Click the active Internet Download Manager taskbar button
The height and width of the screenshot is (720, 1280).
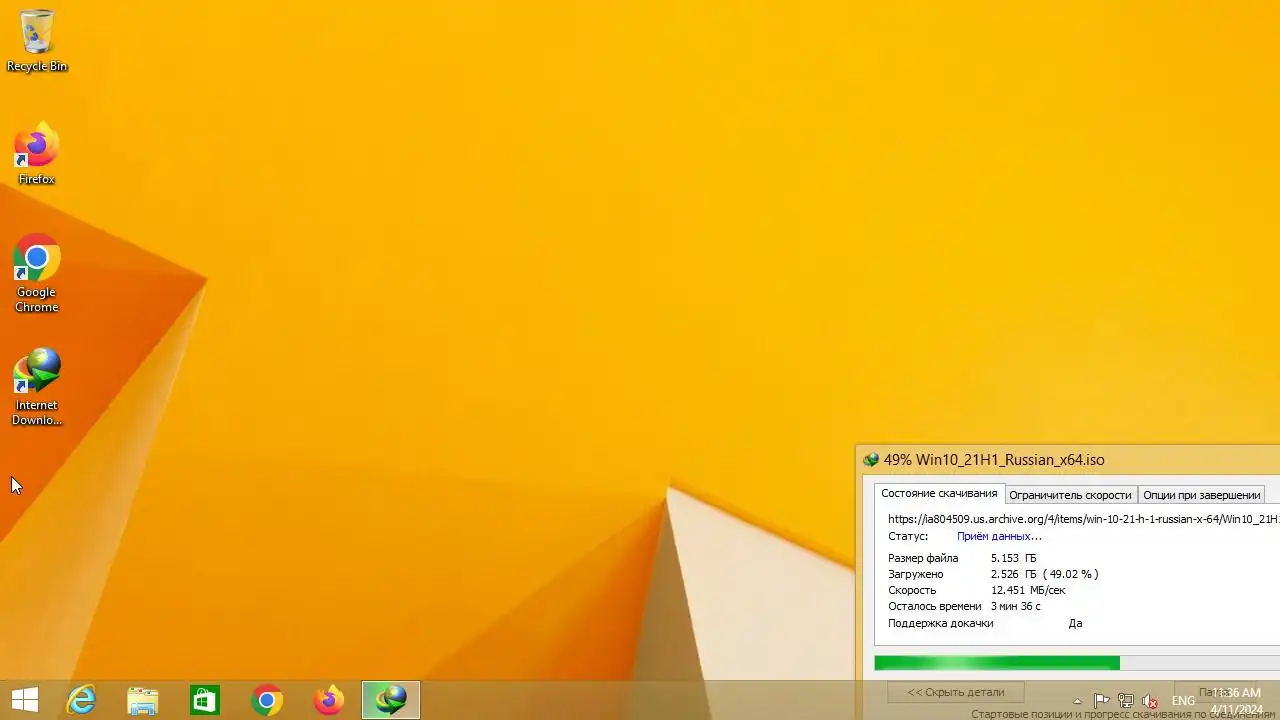pyautogui.click(x=390, y=700)
